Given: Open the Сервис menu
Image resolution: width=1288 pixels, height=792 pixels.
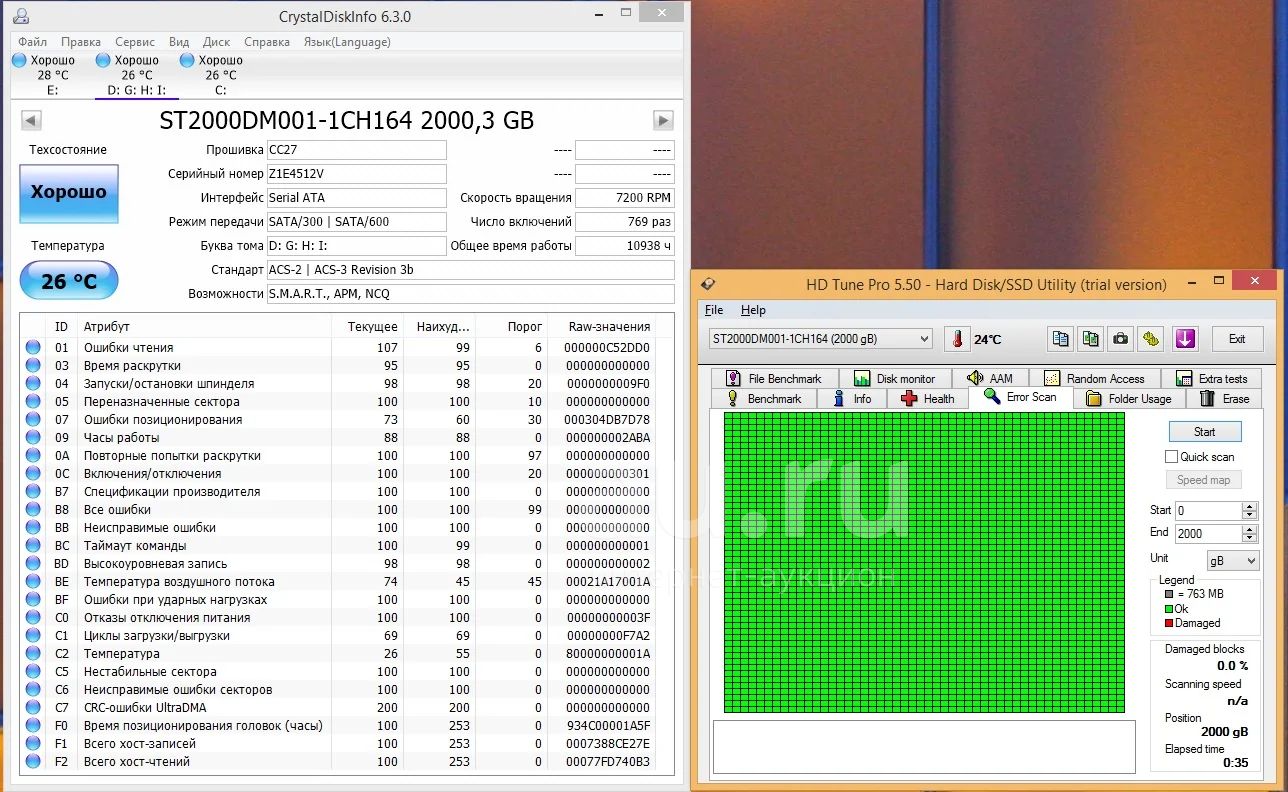Looking at the screenshot, I should pos(135,42).
